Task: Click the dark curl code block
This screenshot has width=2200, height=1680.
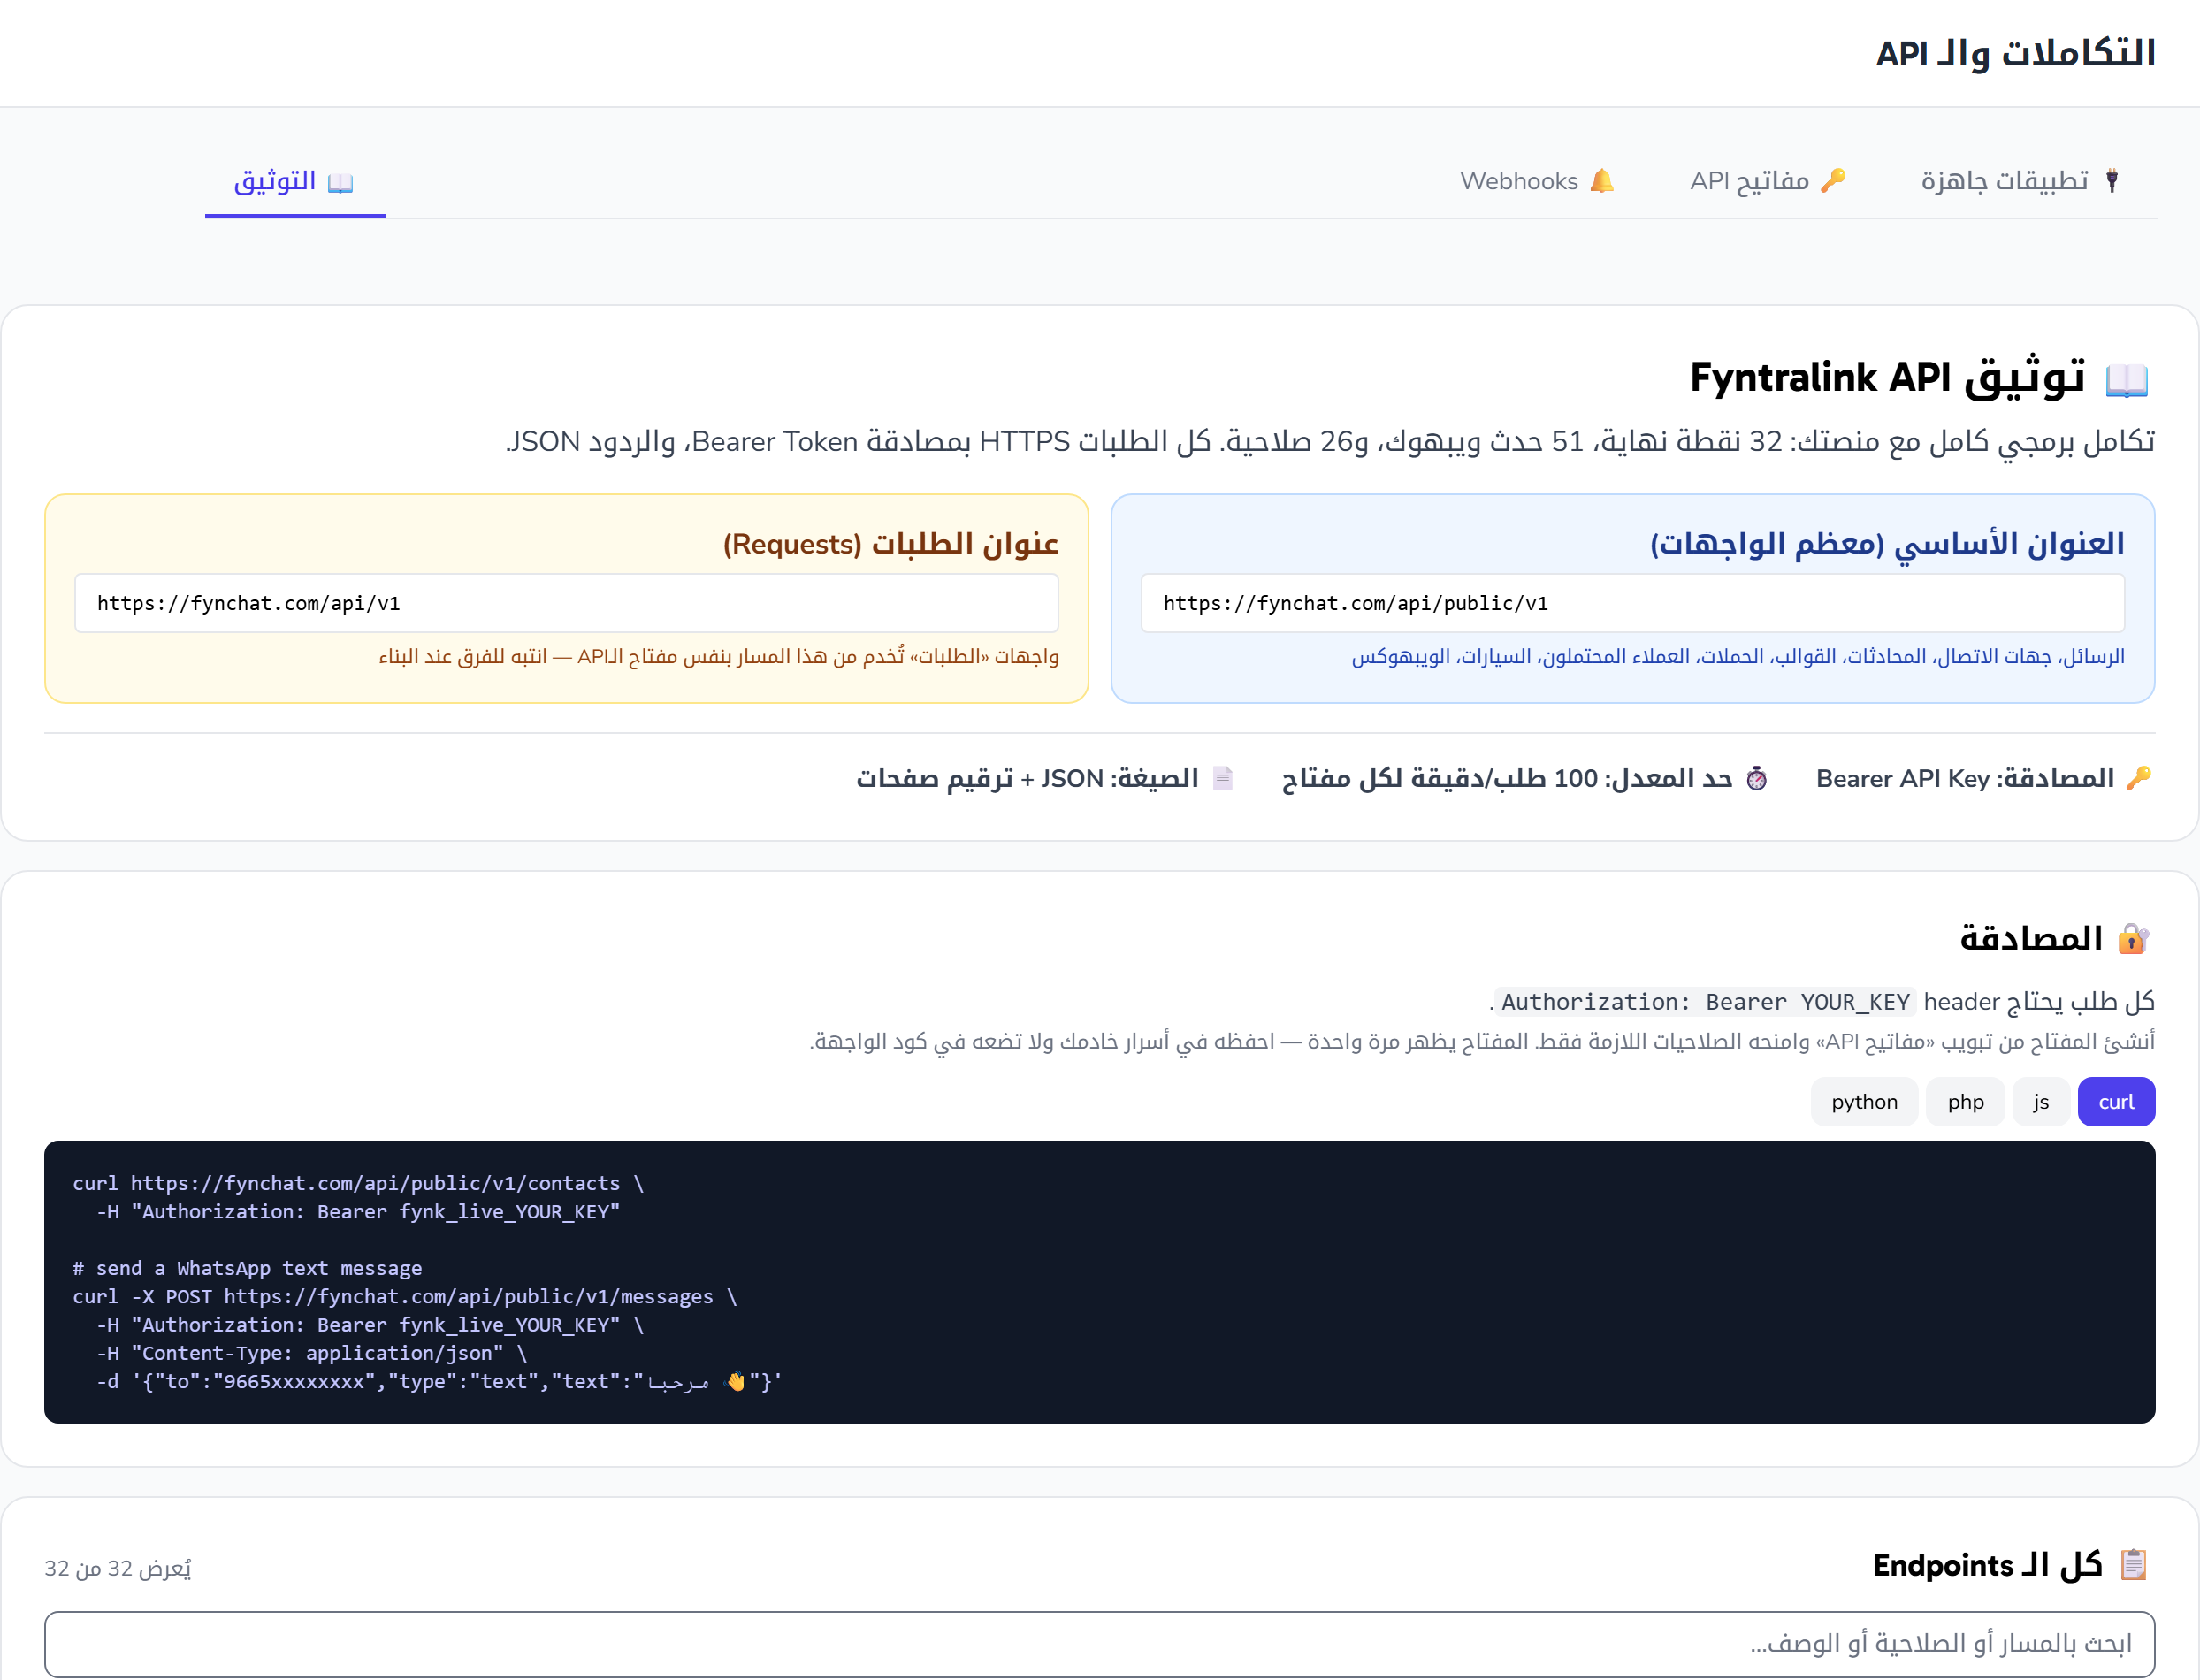Action: [1099, 1282]
